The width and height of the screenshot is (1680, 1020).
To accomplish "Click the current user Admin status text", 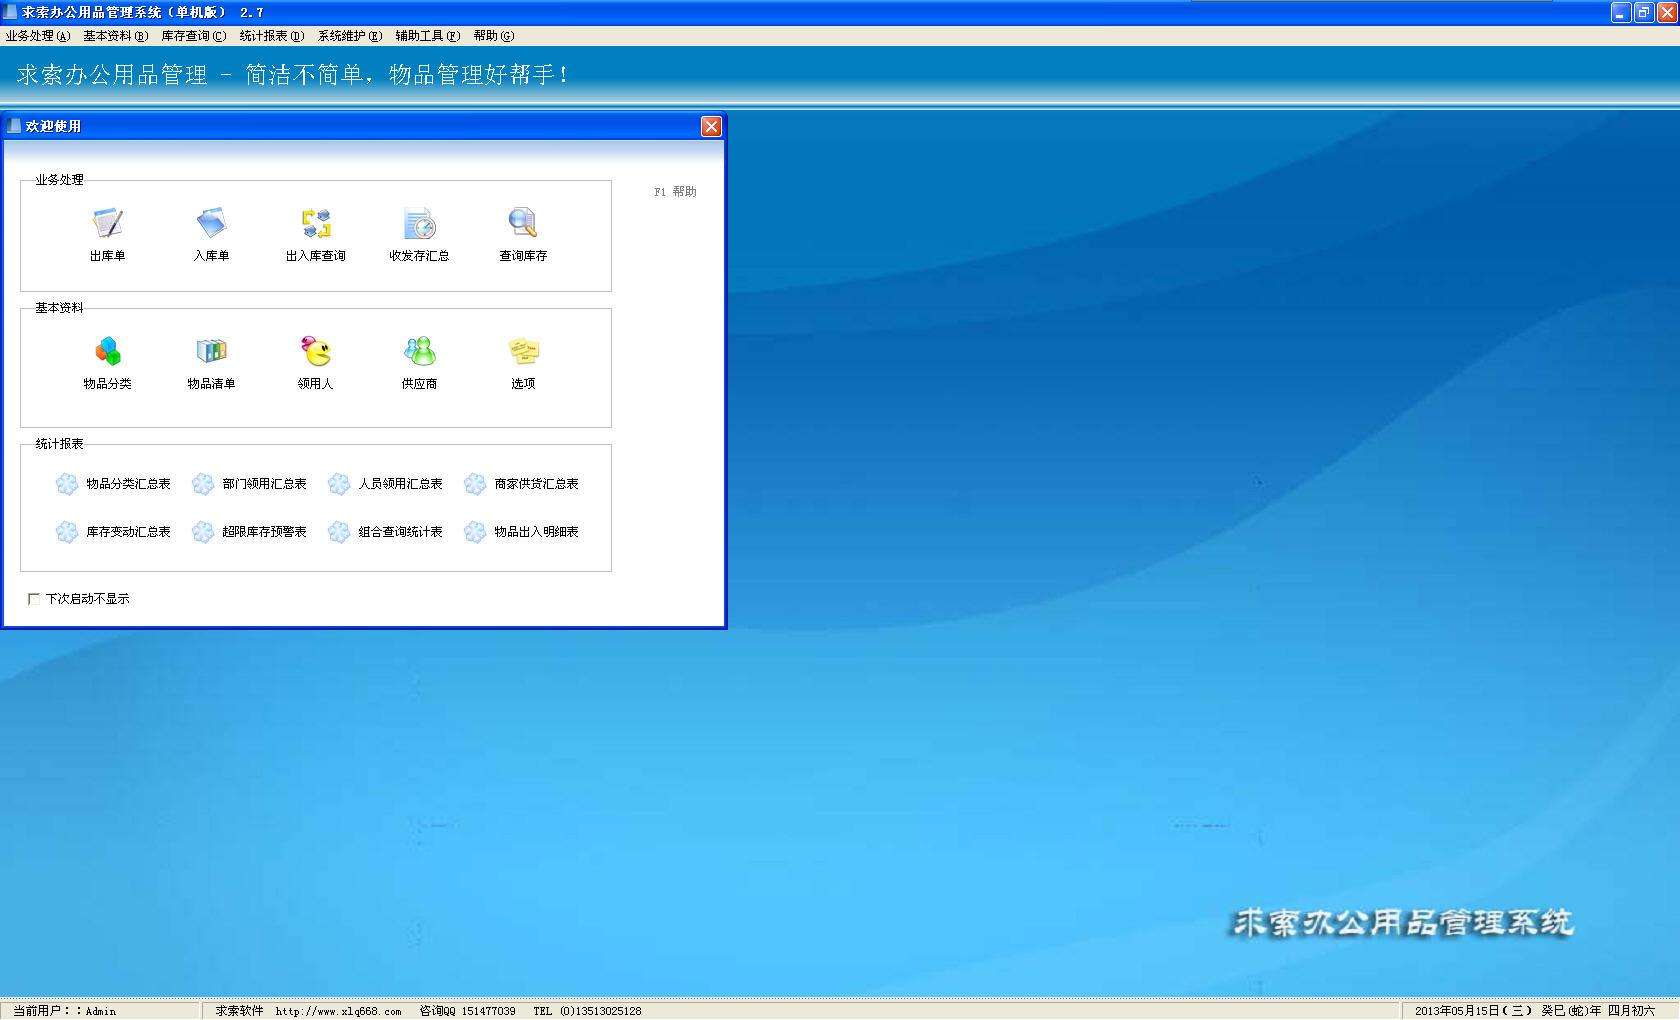I will pyautogui.click(x=64, y=1011).
